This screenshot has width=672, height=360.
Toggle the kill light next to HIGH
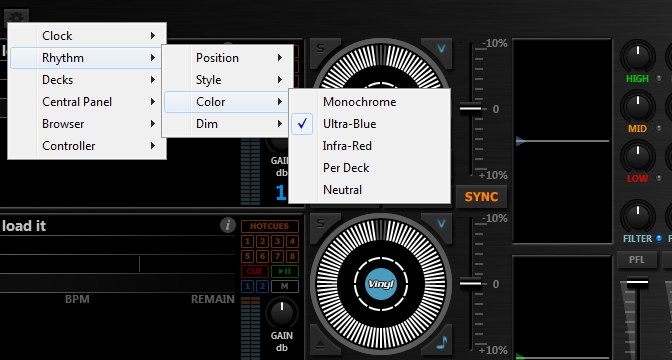click(x=659, y=78)
